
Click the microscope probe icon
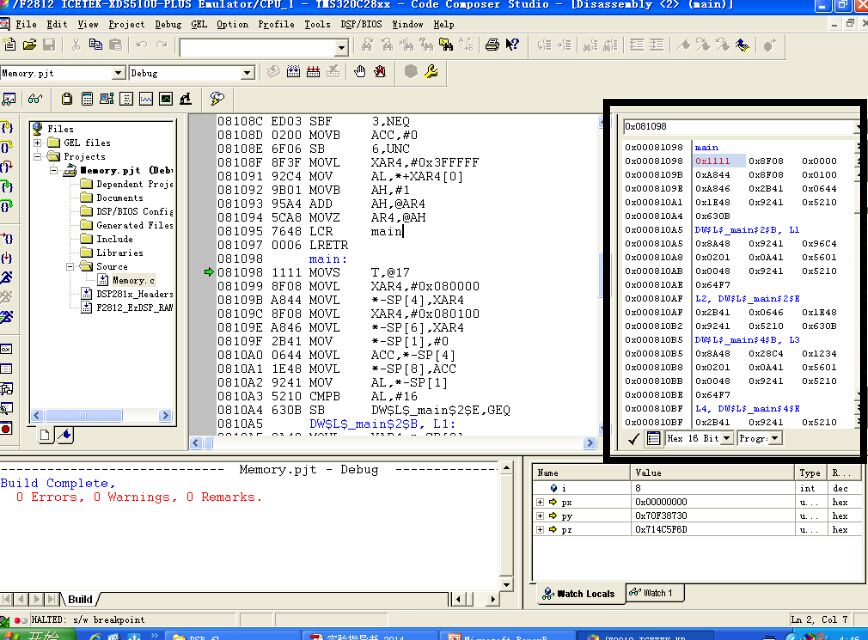pyautogui.click(x=185, y=99)
